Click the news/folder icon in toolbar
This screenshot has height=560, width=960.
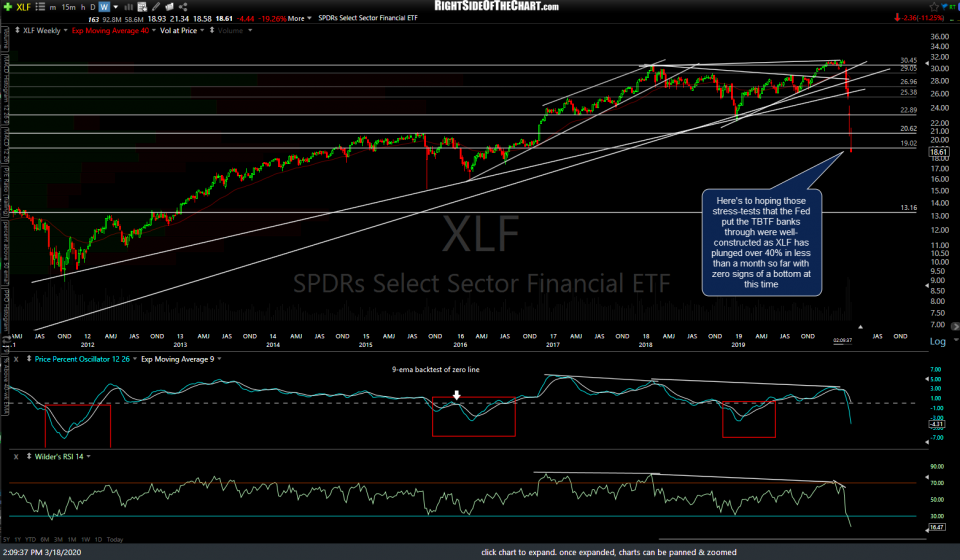170,7
